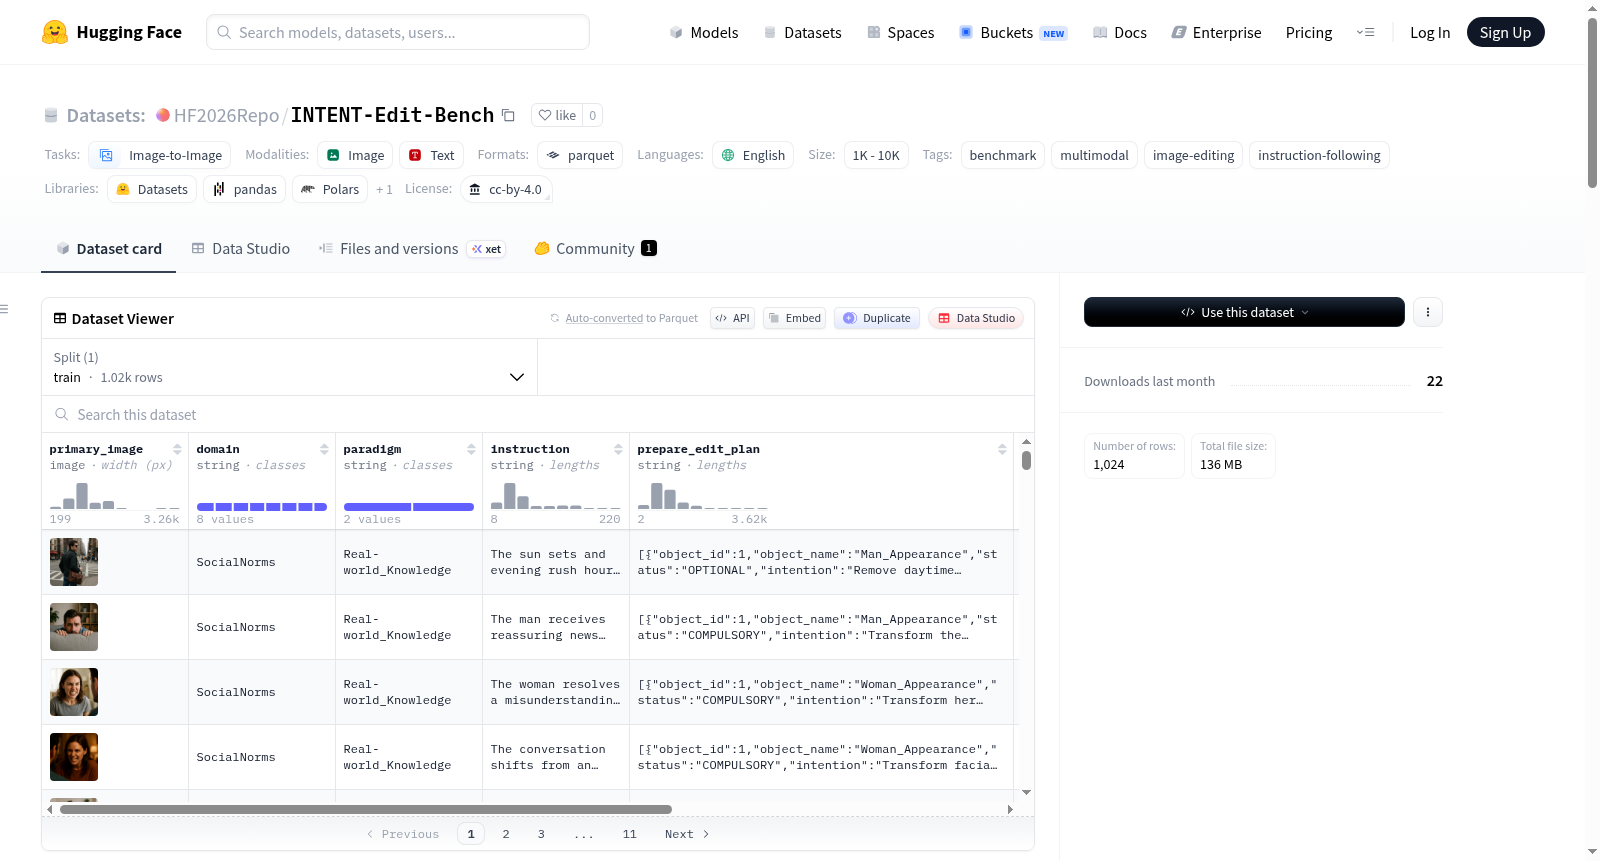This screenshot has width=1600, height=861.
Task: Click the image-editing tag
Action: click(1193, 155)
